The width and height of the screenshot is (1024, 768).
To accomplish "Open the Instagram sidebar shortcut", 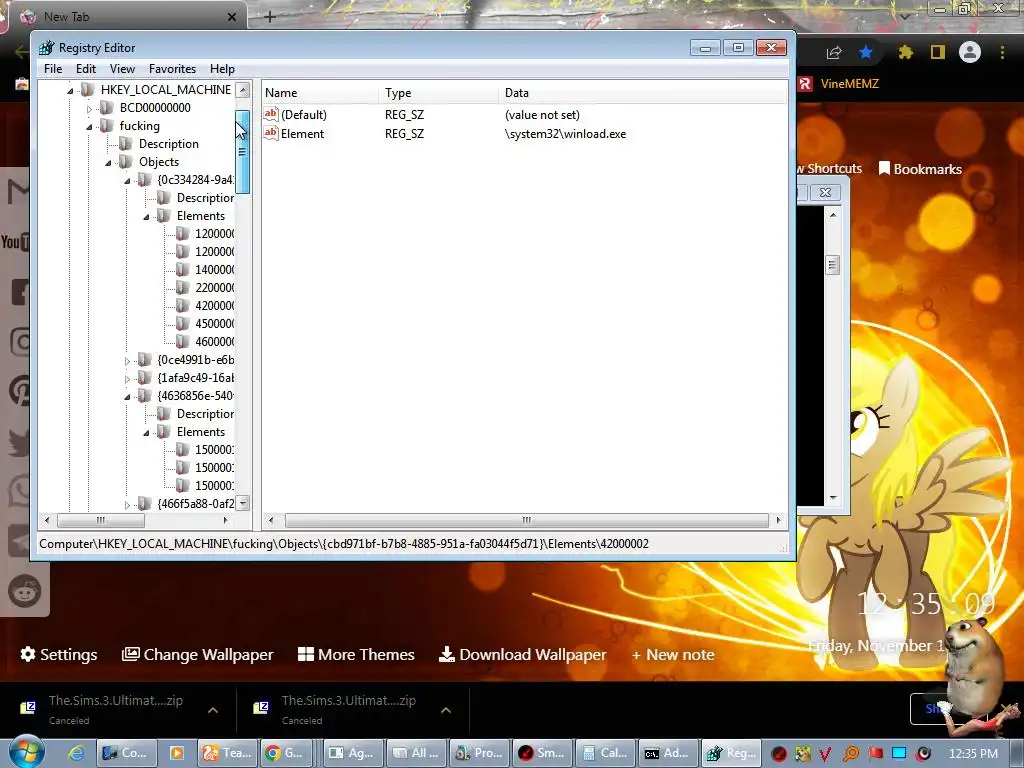I will click(x=21, y=342).
